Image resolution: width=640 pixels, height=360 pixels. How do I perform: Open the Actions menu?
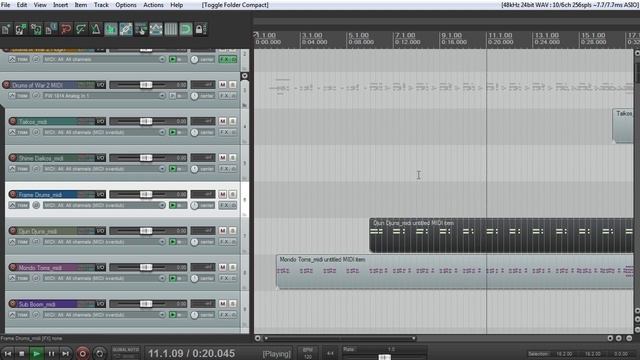pos(153,5)
